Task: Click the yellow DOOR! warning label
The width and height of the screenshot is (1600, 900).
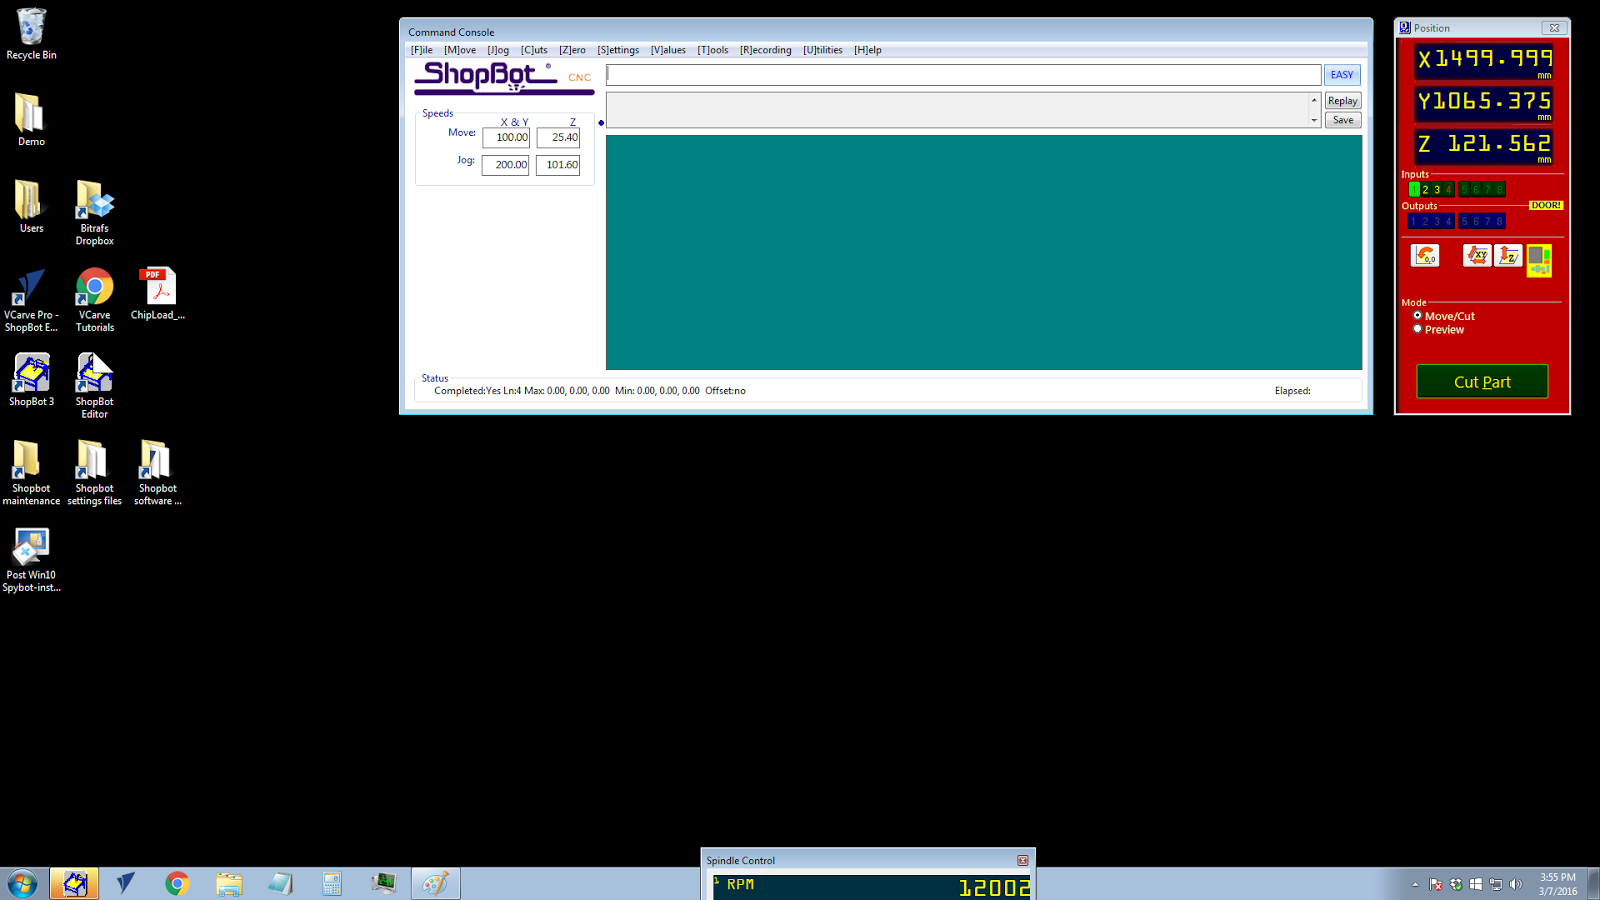Action: [1546, 205]
